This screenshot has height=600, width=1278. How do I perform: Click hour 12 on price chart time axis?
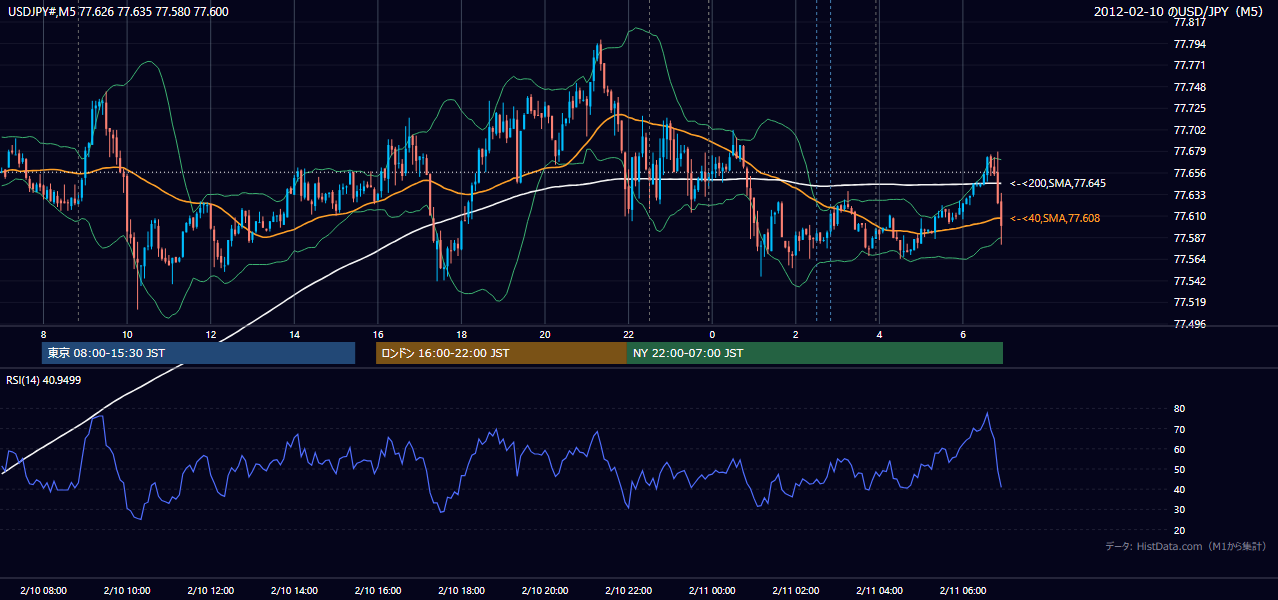(210, 334)
